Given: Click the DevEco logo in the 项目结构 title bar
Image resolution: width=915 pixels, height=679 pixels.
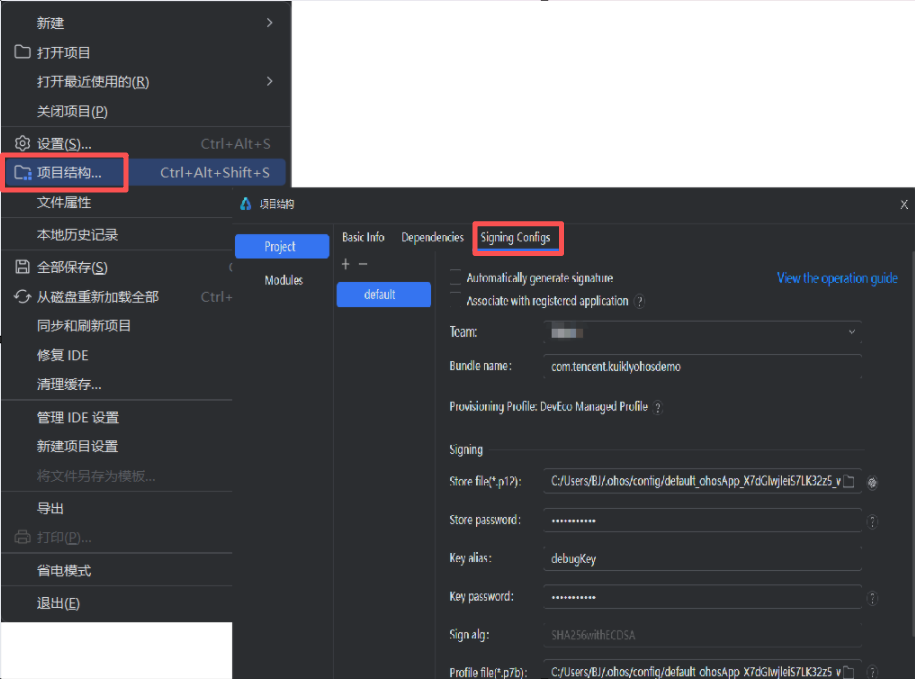Looking at the screenshot, I should pos(246,204).
